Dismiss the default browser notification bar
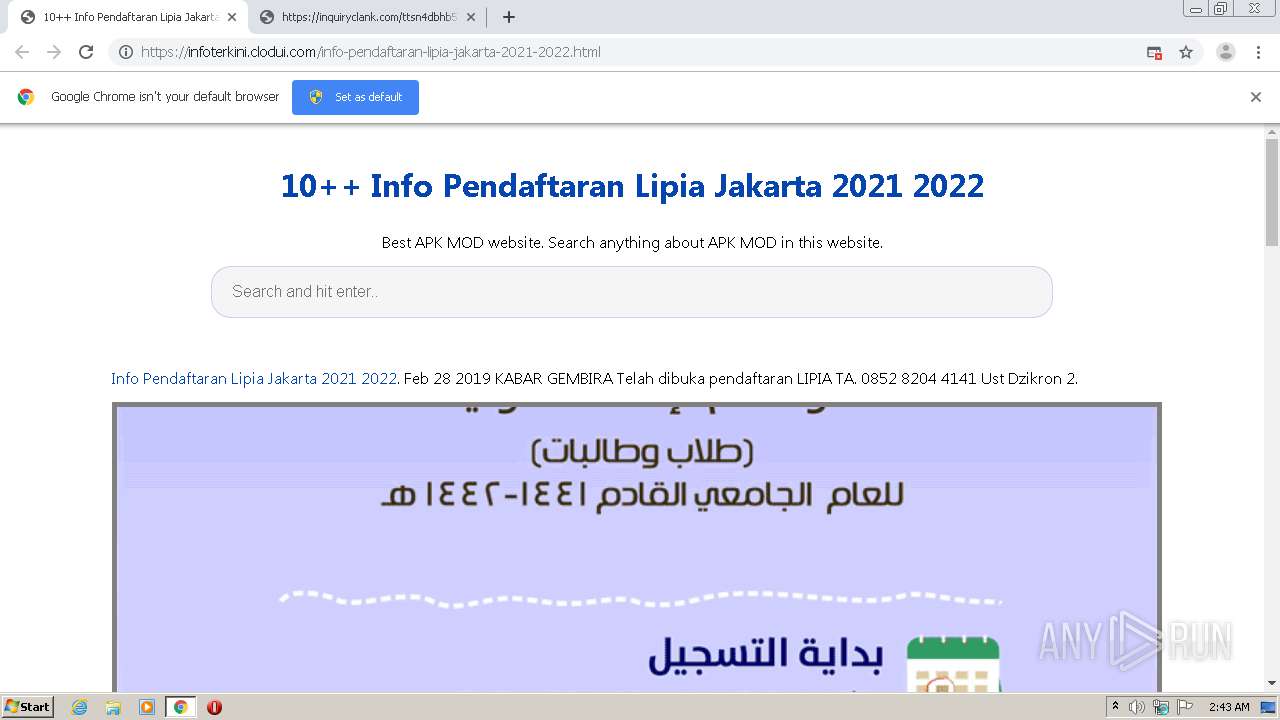 pyautogui.click(x=1256, y=97)
